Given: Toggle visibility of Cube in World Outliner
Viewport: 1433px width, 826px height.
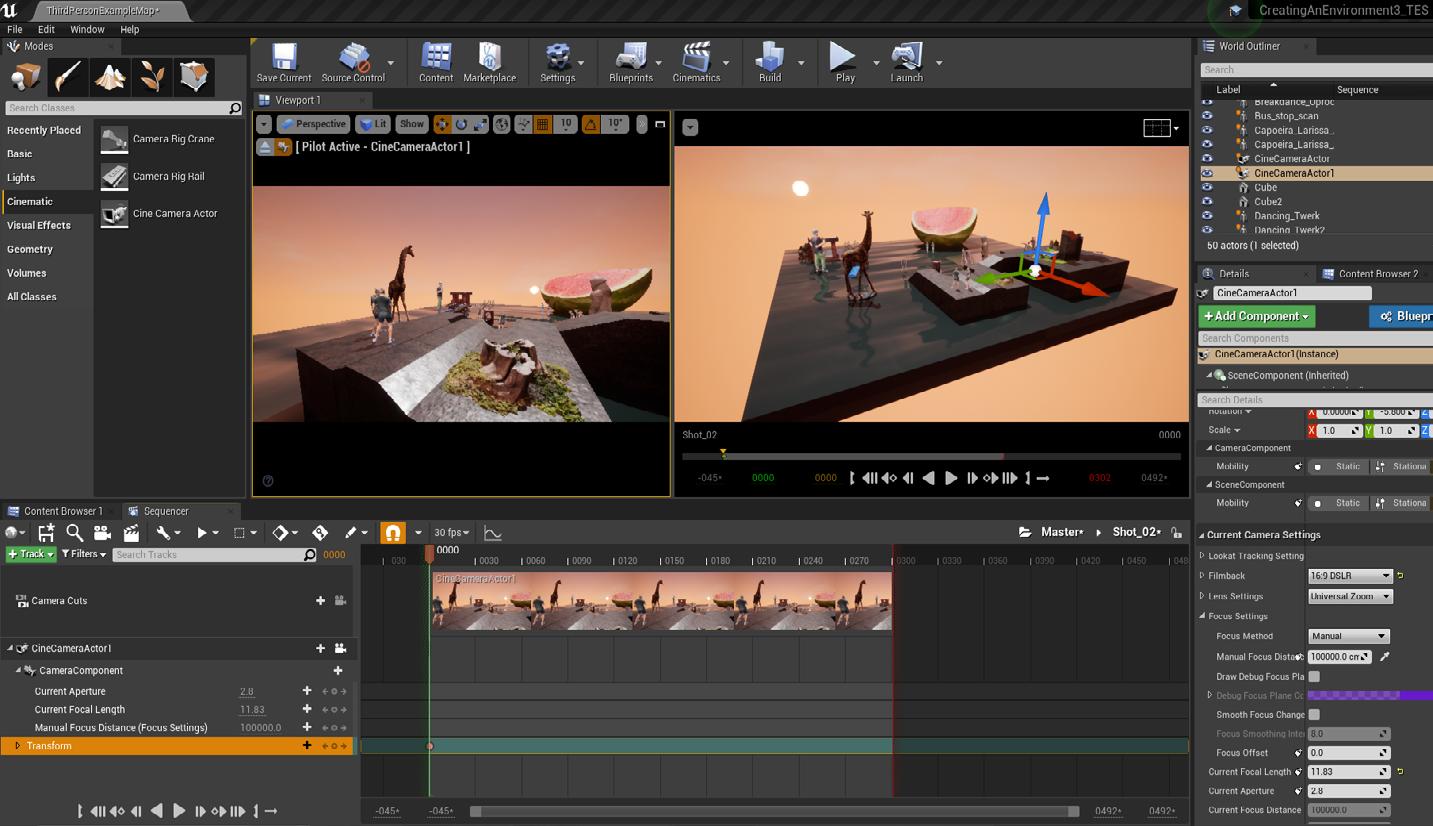Looking at the screenshot, I should point(1207,187).
